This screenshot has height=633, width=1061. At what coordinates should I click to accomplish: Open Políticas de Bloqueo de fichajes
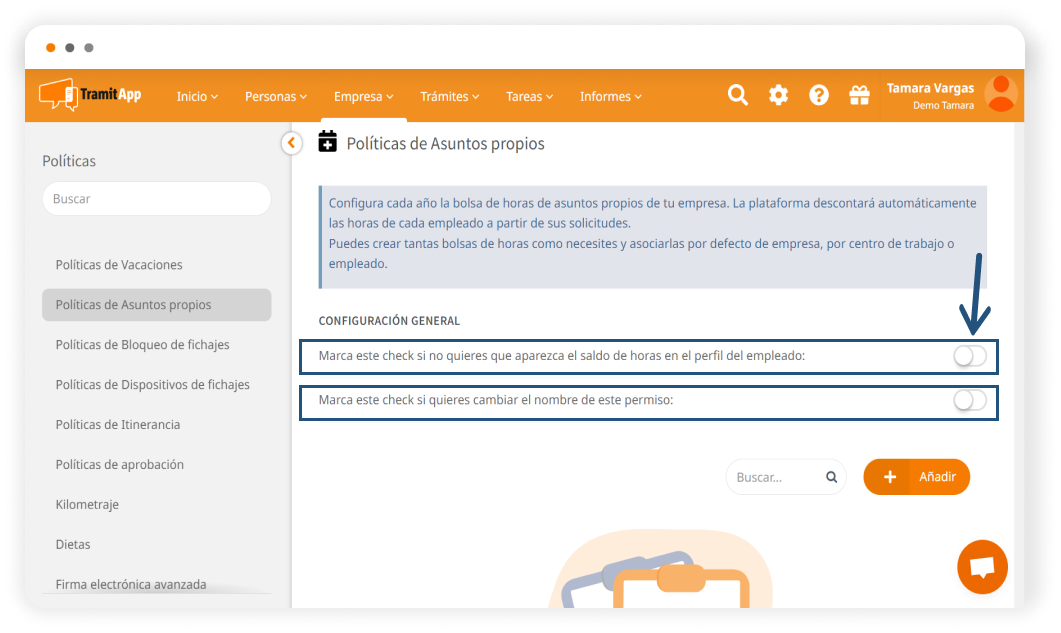click(142, 345)
